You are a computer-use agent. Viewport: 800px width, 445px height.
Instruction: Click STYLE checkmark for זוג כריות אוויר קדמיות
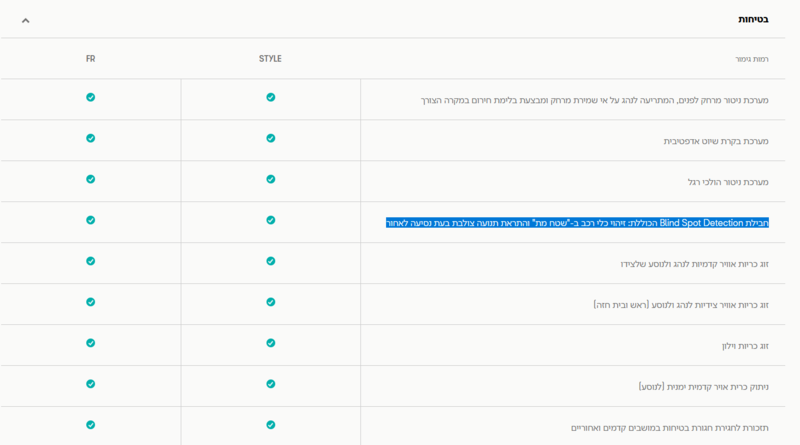pyautogui.click(x=270, y=261)
